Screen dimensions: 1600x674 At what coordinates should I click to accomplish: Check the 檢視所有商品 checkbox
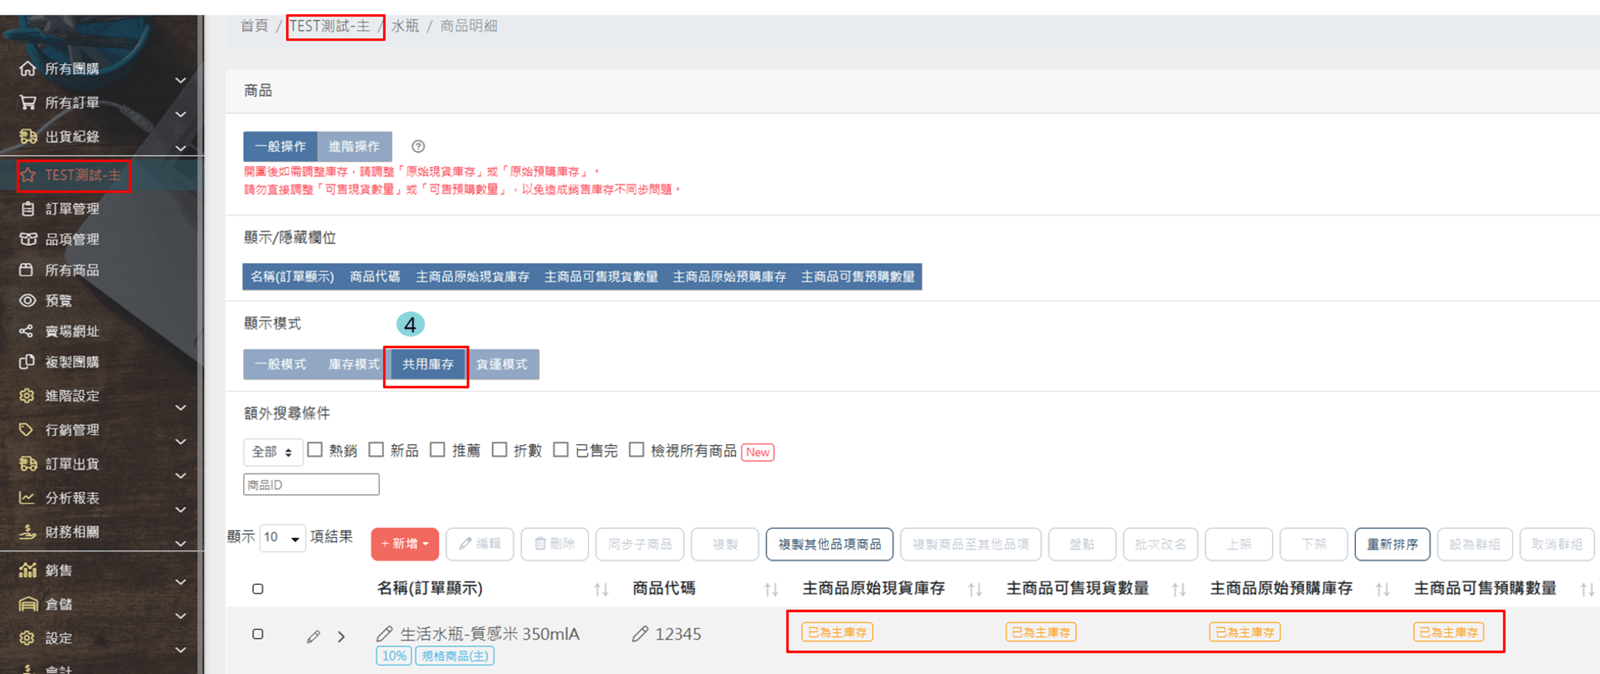[636, 450]
